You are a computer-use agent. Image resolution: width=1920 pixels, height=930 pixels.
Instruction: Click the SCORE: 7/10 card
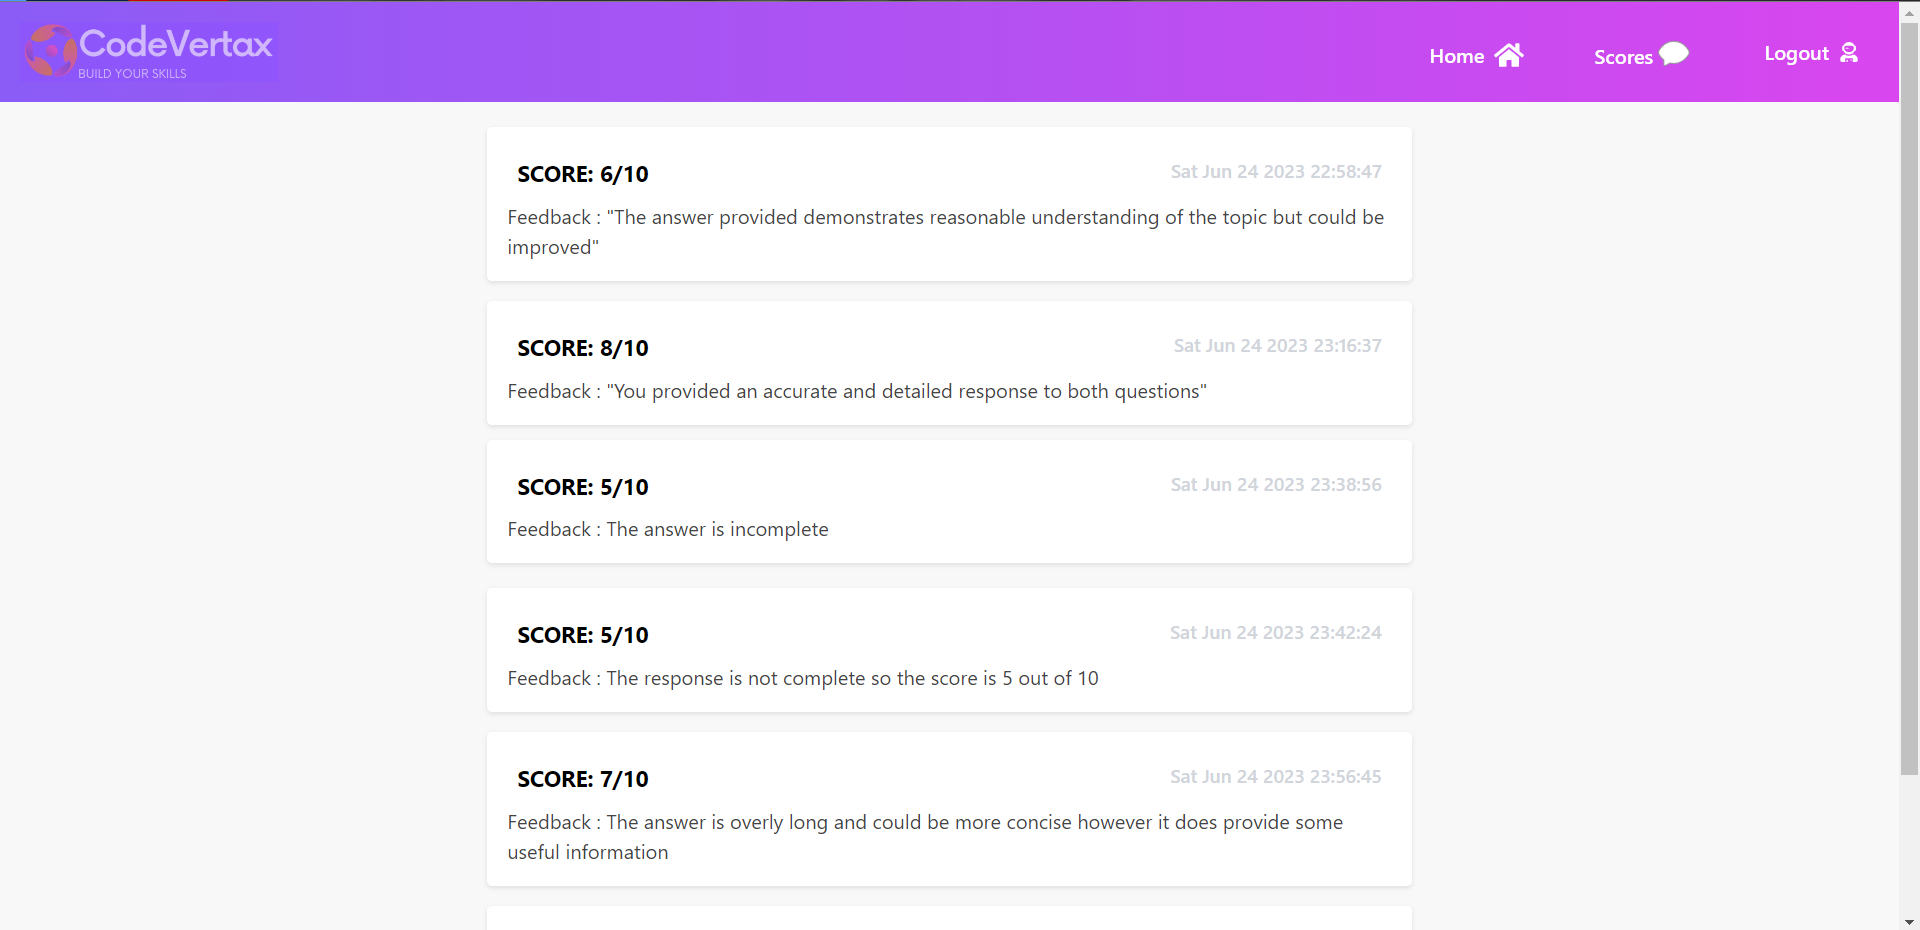pyautogui.click(x=948, y=809)
